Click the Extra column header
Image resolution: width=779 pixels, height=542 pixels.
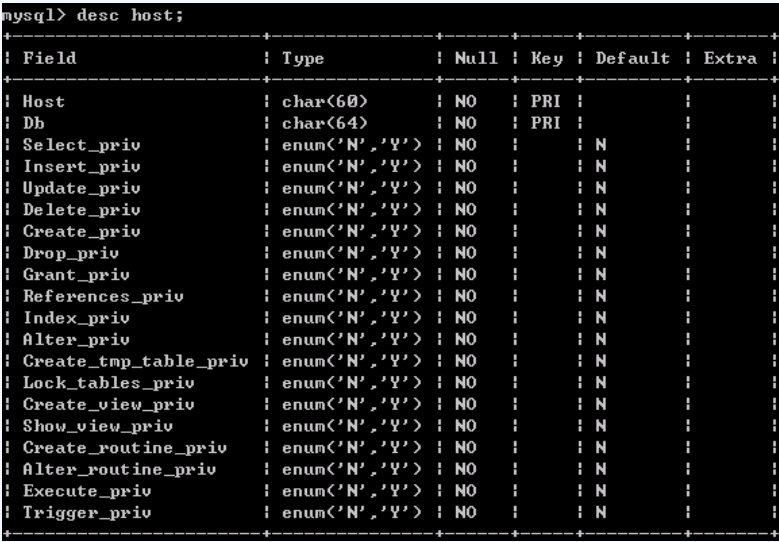730,58
